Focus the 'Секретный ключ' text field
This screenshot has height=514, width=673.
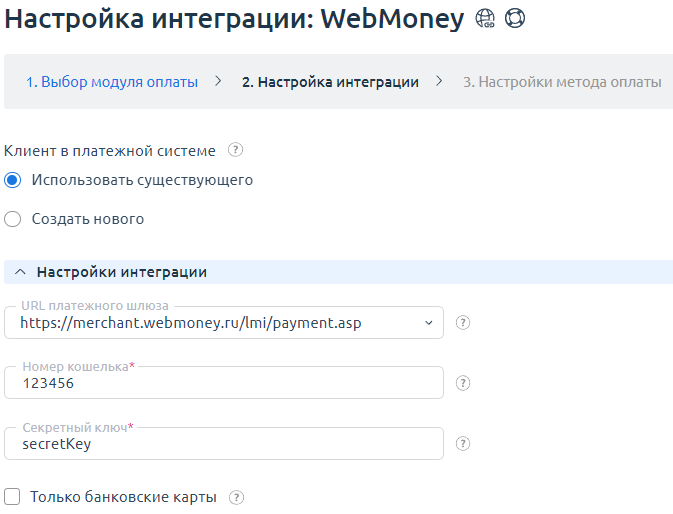click(224, 445)
